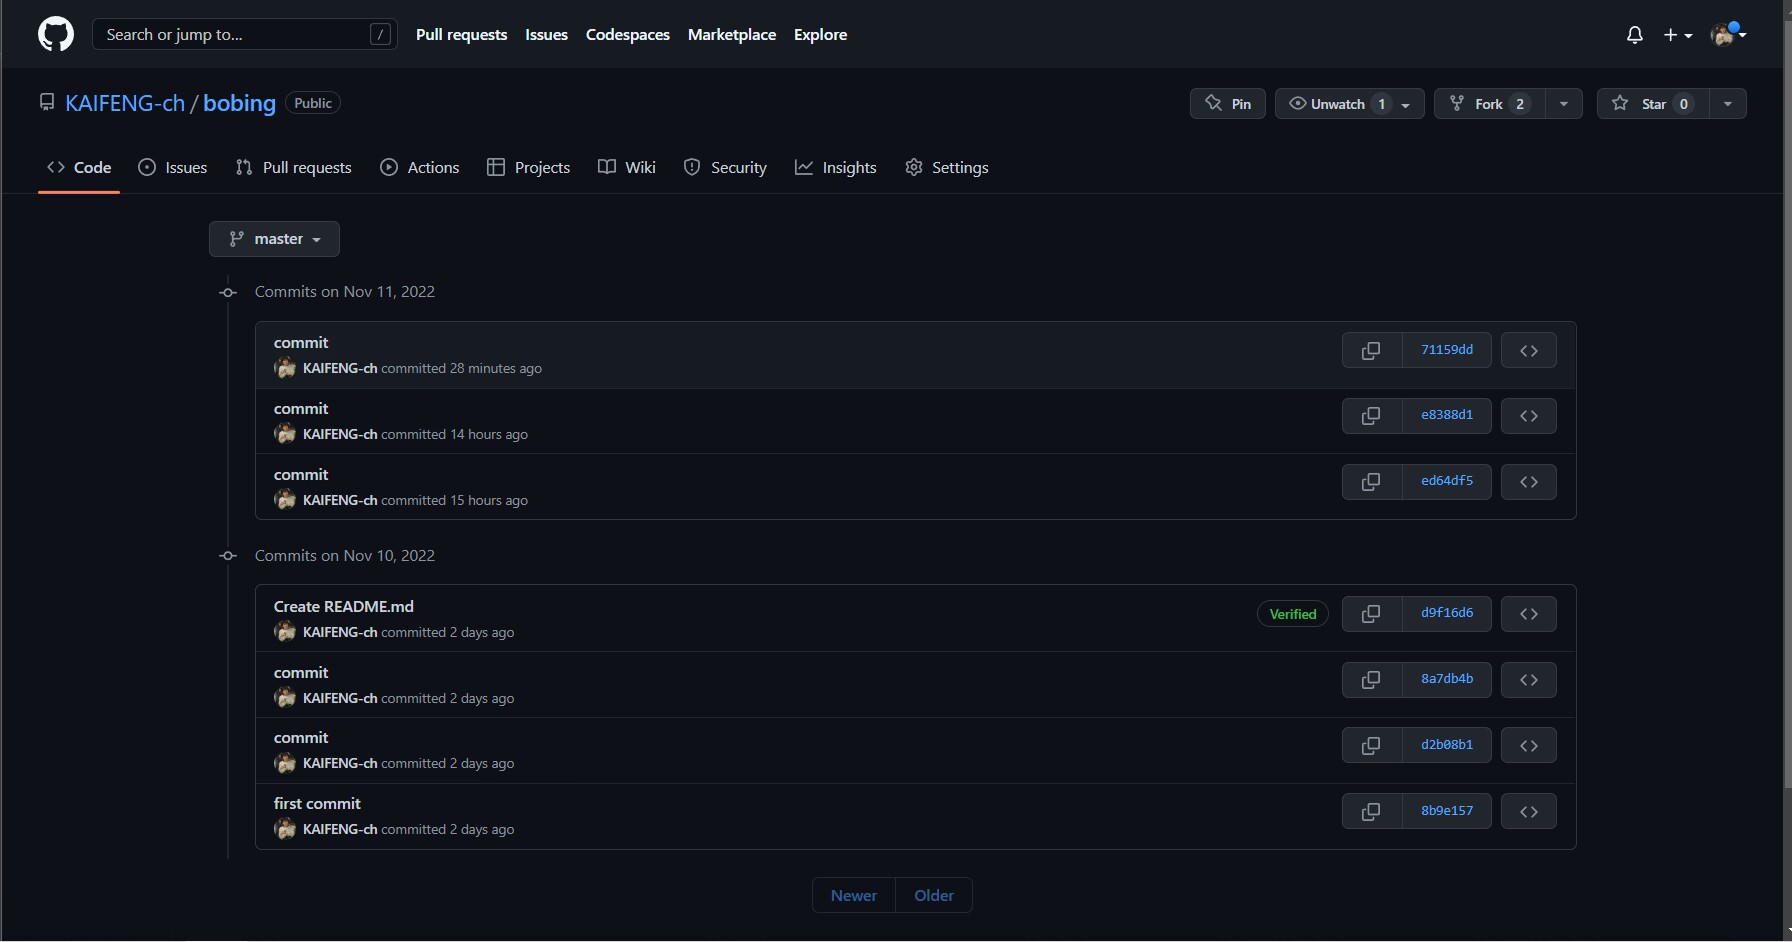Image resolution: width=1792 pixels, height=942 pixels.
Task: Copy full SHA for commit d2b08b1
Action: tap(1371, 745)
